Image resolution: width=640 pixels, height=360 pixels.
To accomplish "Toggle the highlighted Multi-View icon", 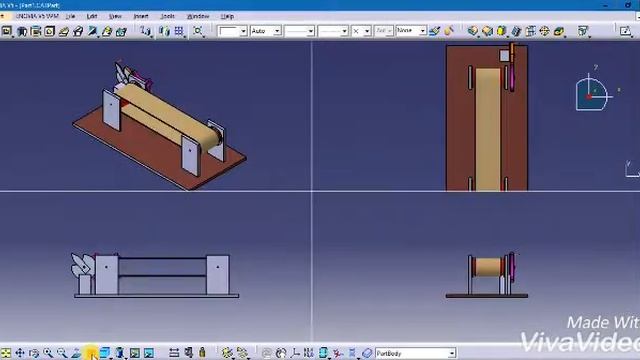I will pyautogui.click(x=91, y=353).
